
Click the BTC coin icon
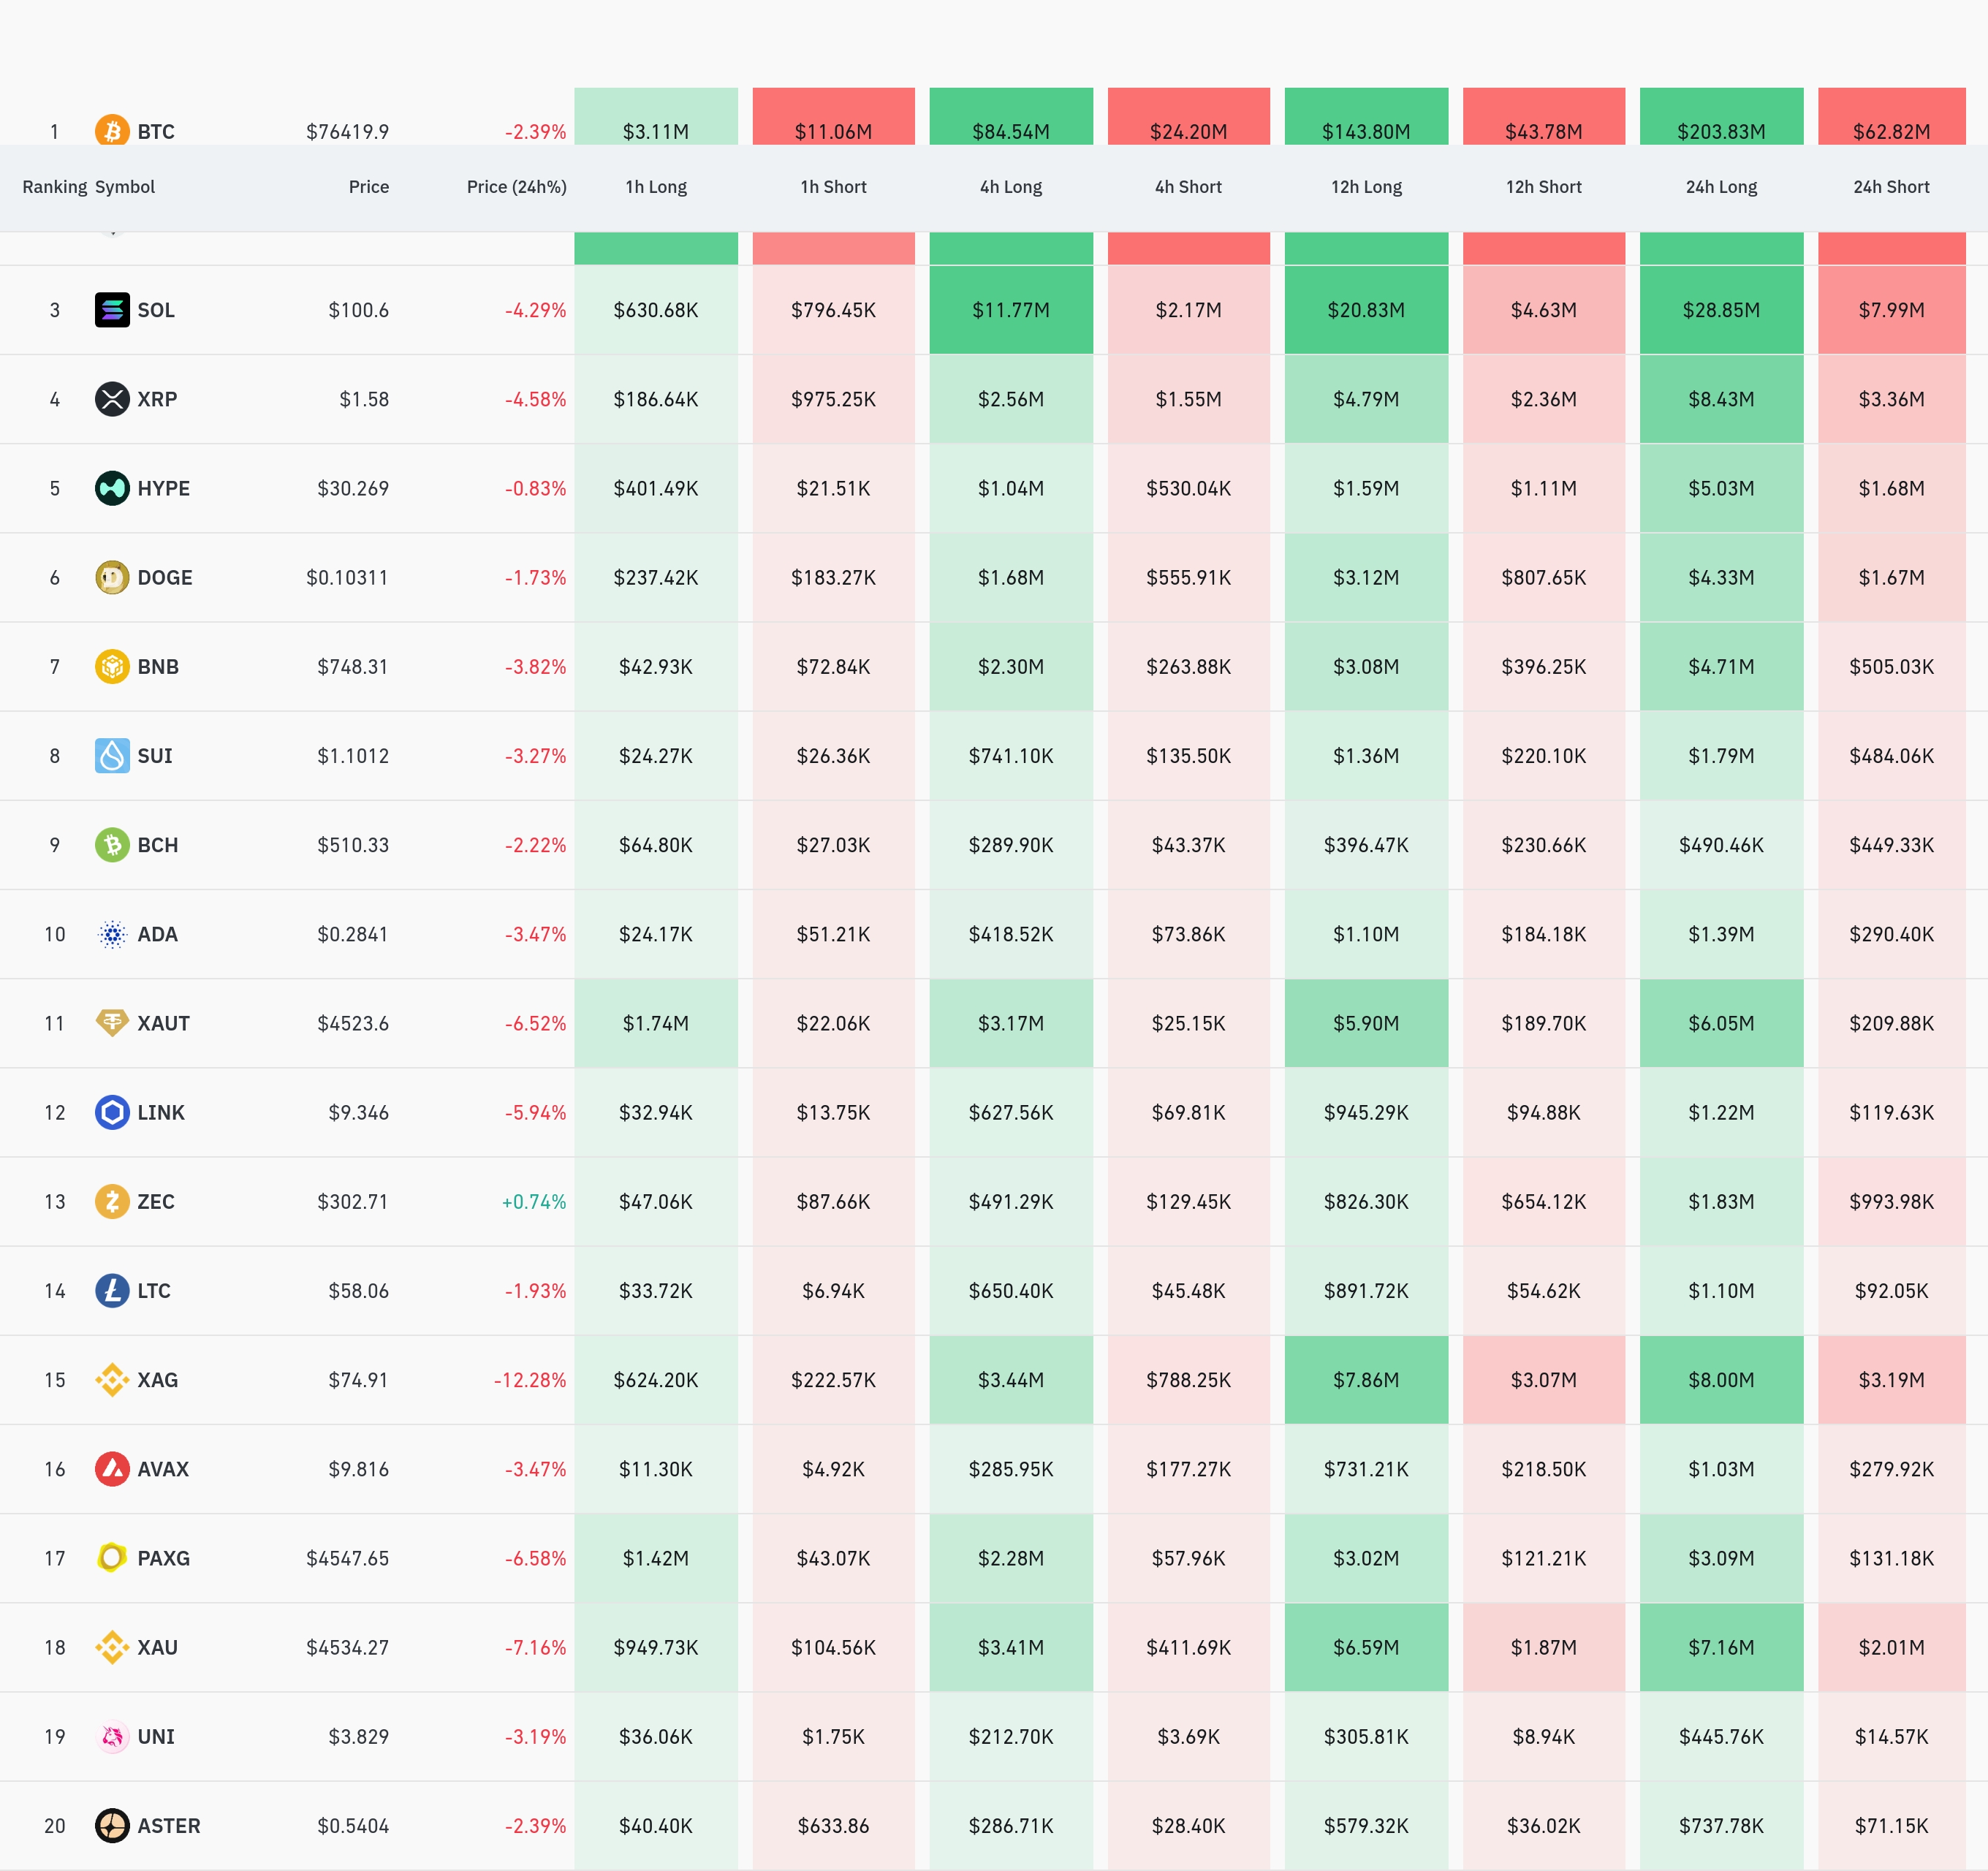[x=112, y=131]
